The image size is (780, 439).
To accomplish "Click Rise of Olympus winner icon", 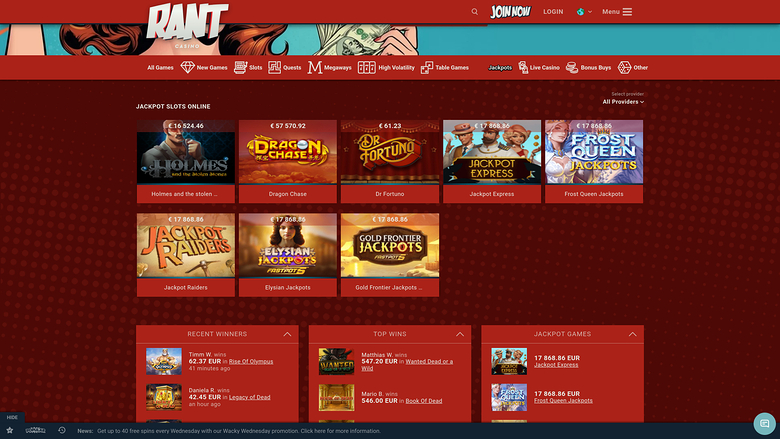I will pos(164,361).
